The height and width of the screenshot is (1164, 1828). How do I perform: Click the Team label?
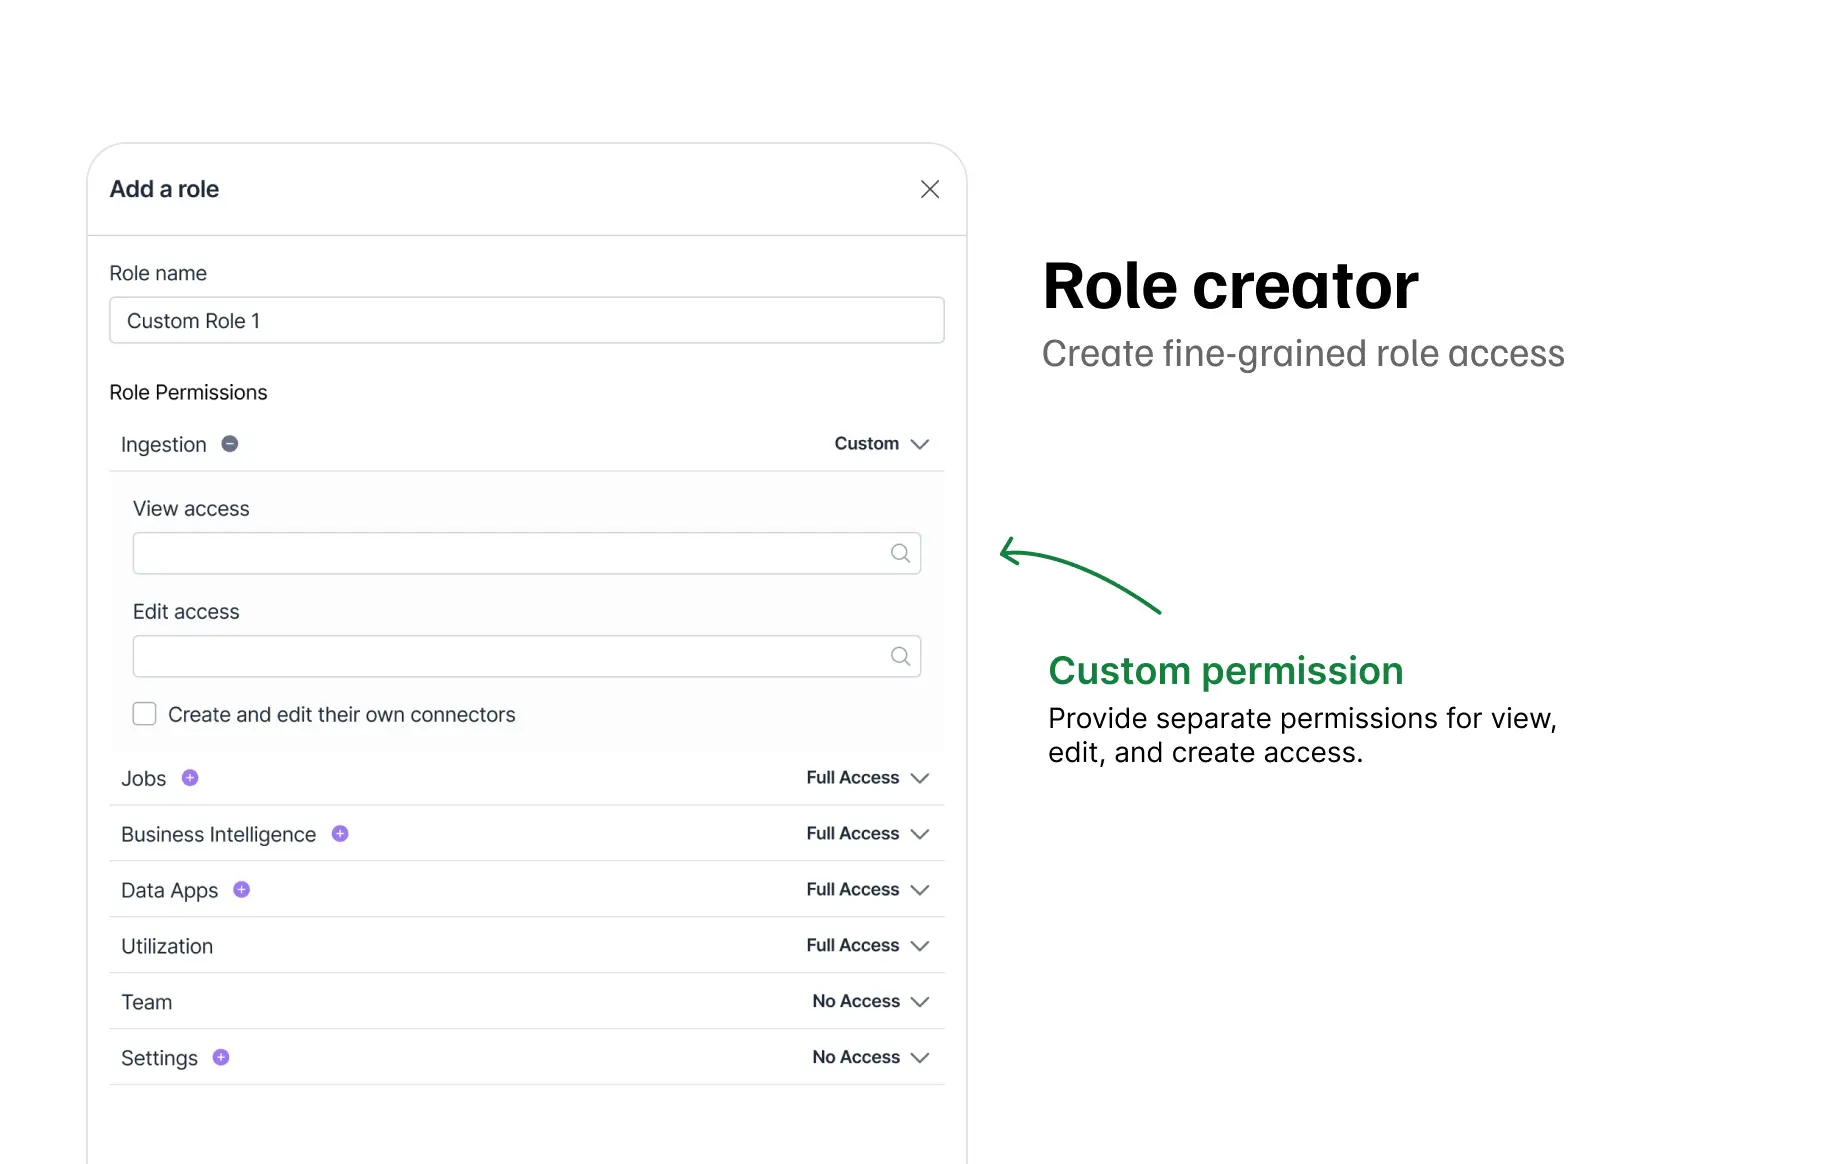147,1002
